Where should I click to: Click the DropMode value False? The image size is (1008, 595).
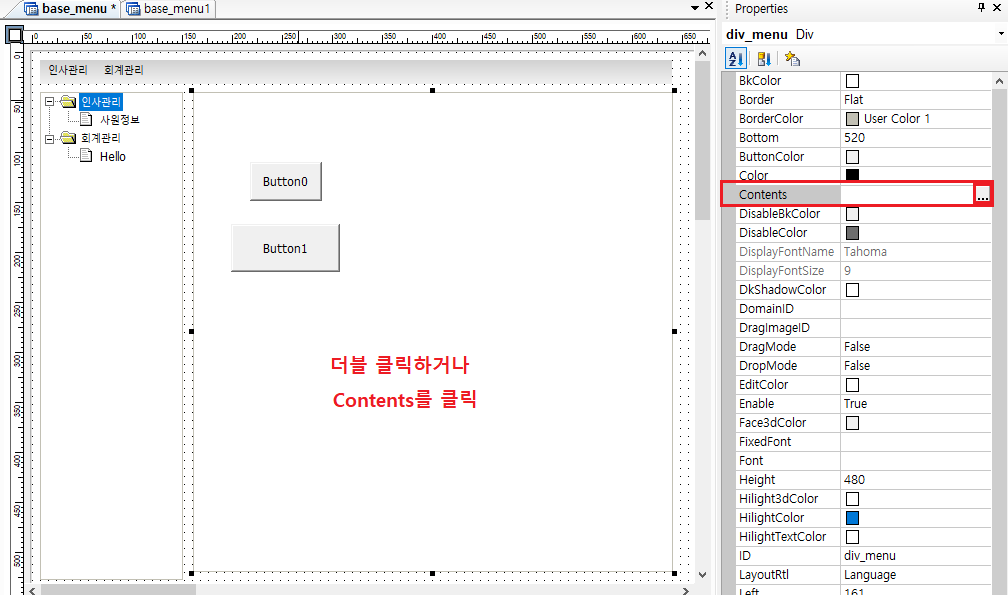click(857, 366)
